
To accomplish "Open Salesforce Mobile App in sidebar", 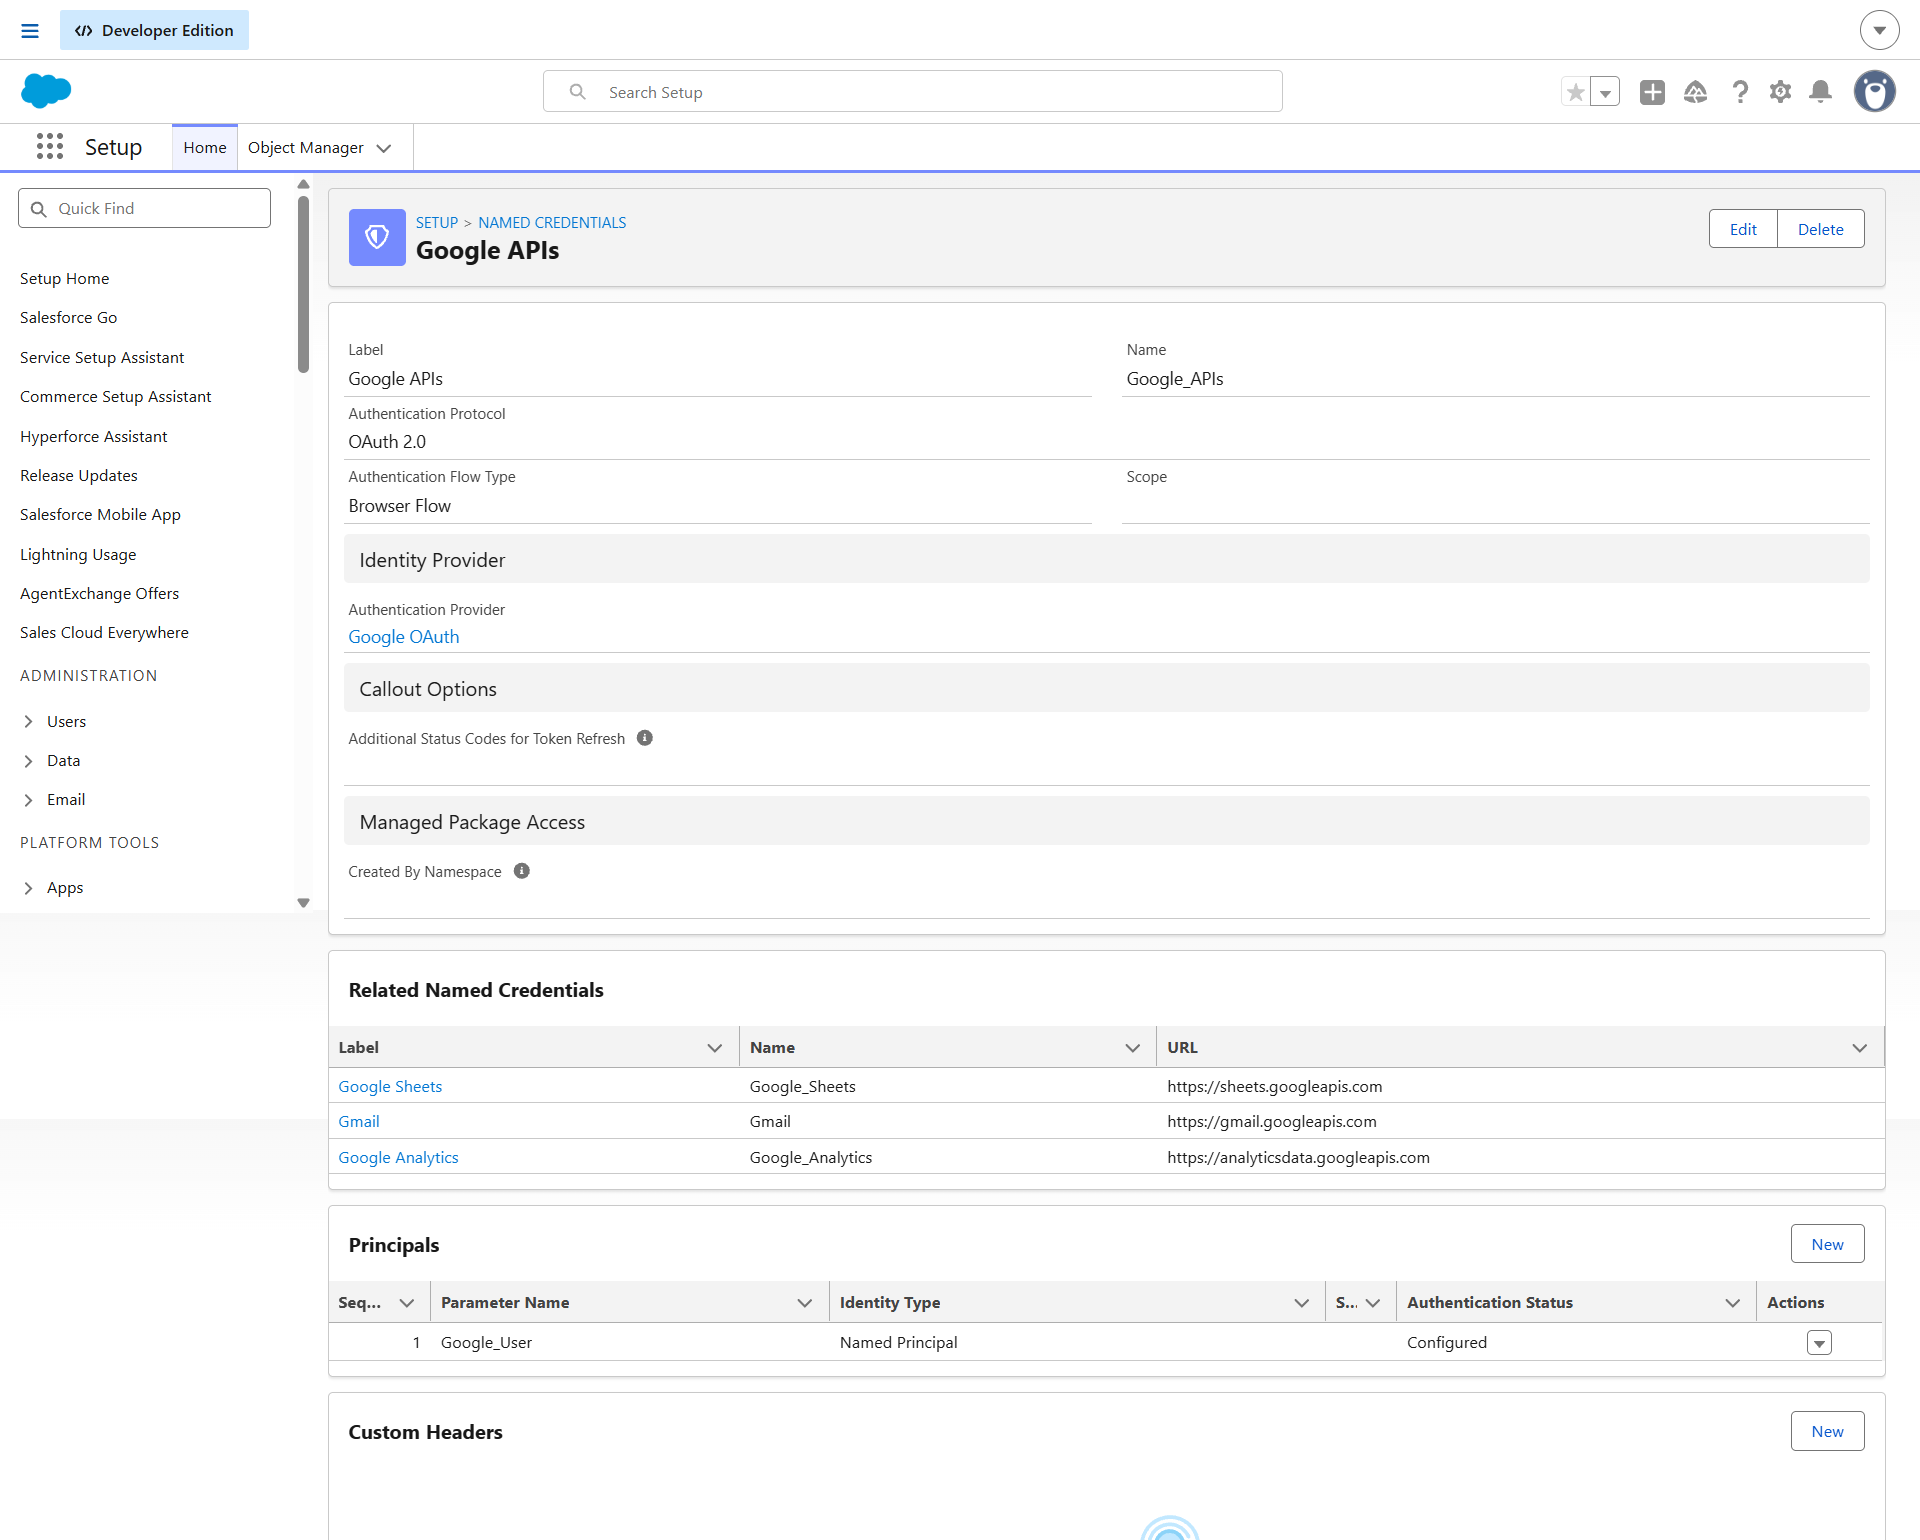I will [x=100, y=515].
